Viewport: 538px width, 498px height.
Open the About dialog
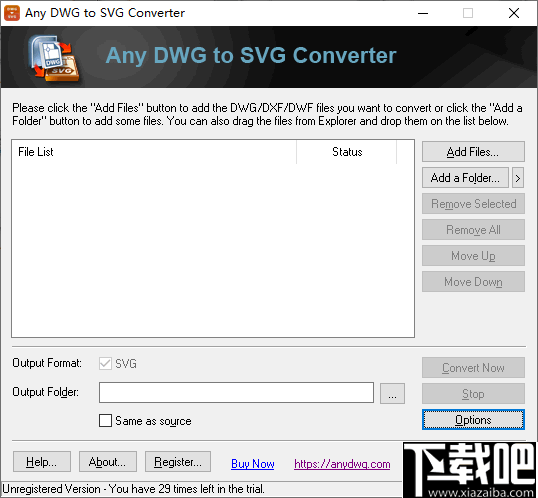pos(108,462)
